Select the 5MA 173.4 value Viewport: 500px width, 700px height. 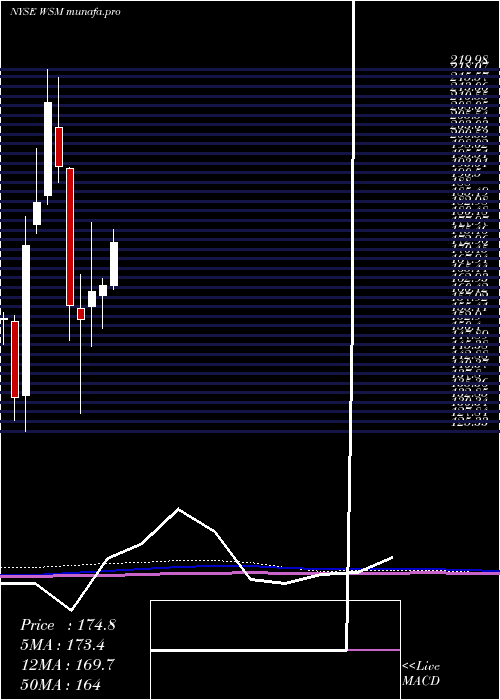[65, 645]
